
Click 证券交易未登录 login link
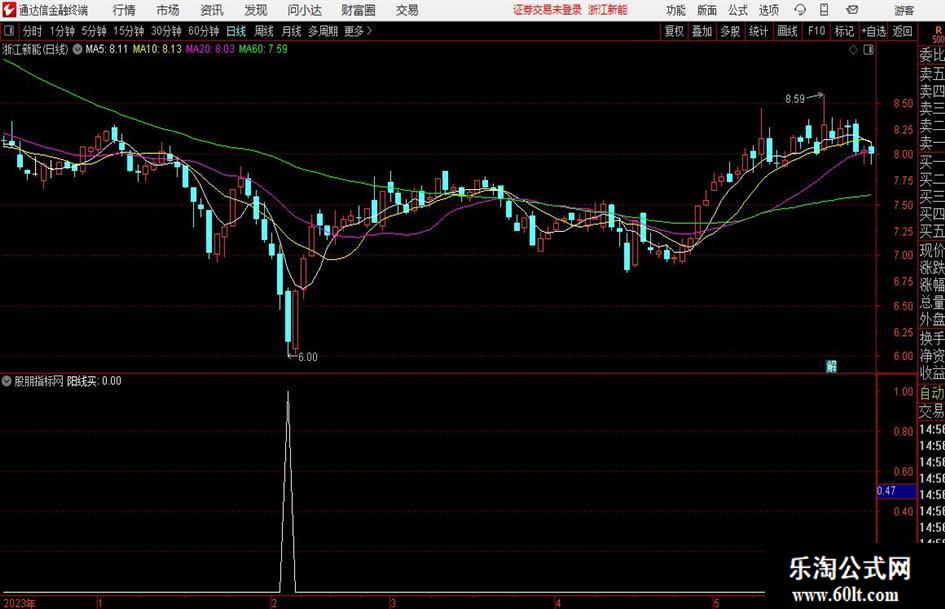click(547, 10)
